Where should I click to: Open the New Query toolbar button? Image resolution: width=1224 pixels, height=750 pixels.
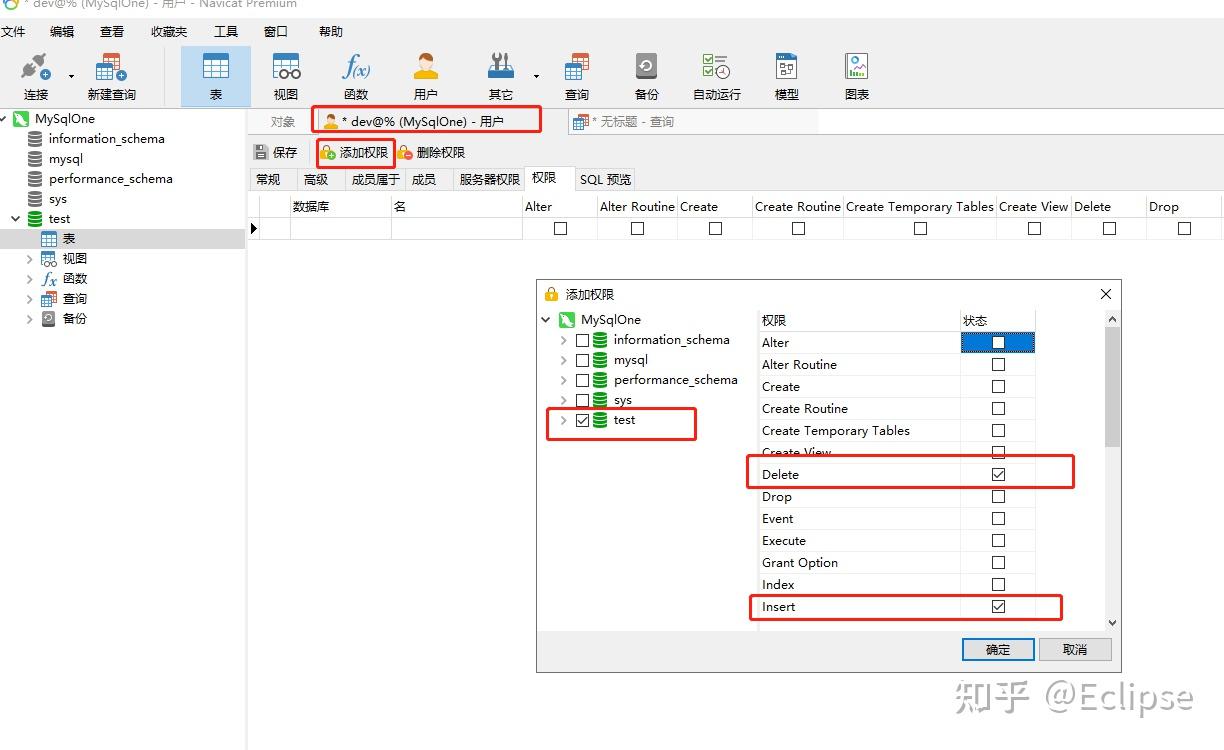(111, 77)
